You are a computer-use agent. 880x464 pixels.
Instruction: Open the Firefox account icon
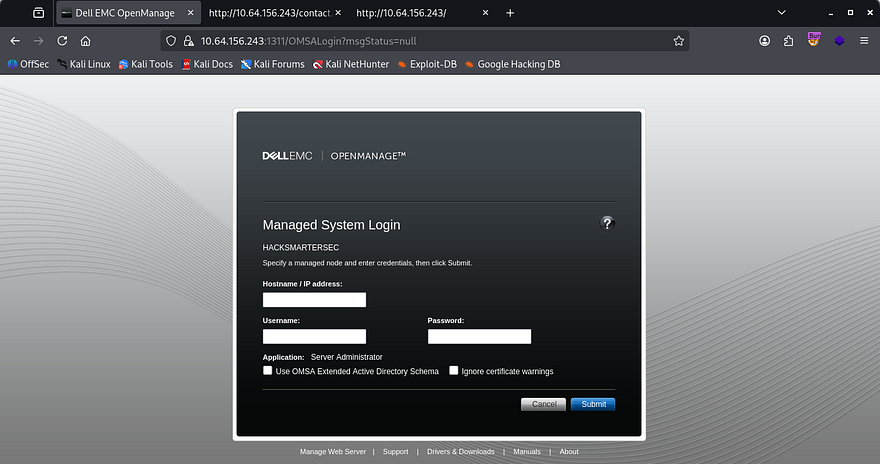tap(765, 41)
